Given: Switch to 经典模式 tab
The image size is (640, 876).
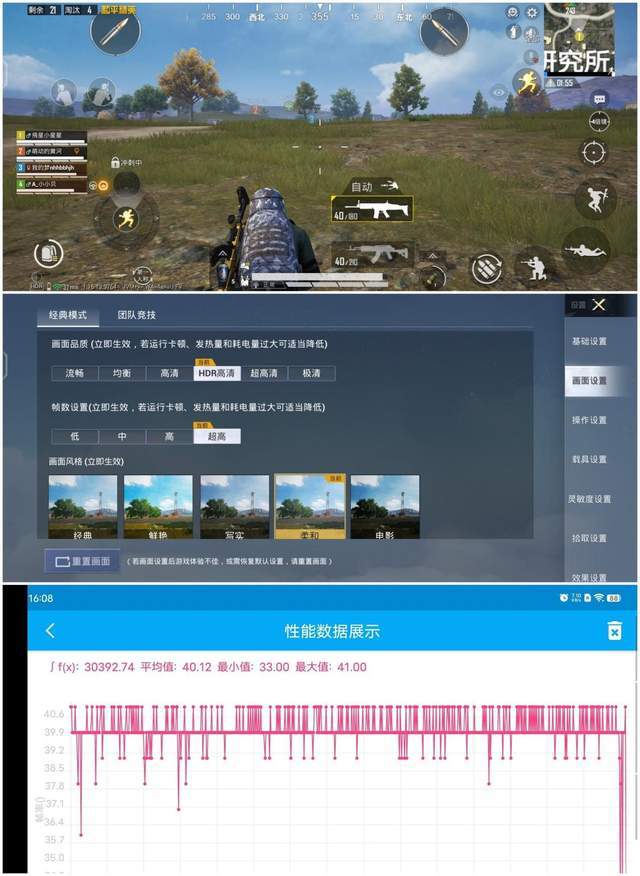Looking at the screenshot, I should (x=68, y=315).
